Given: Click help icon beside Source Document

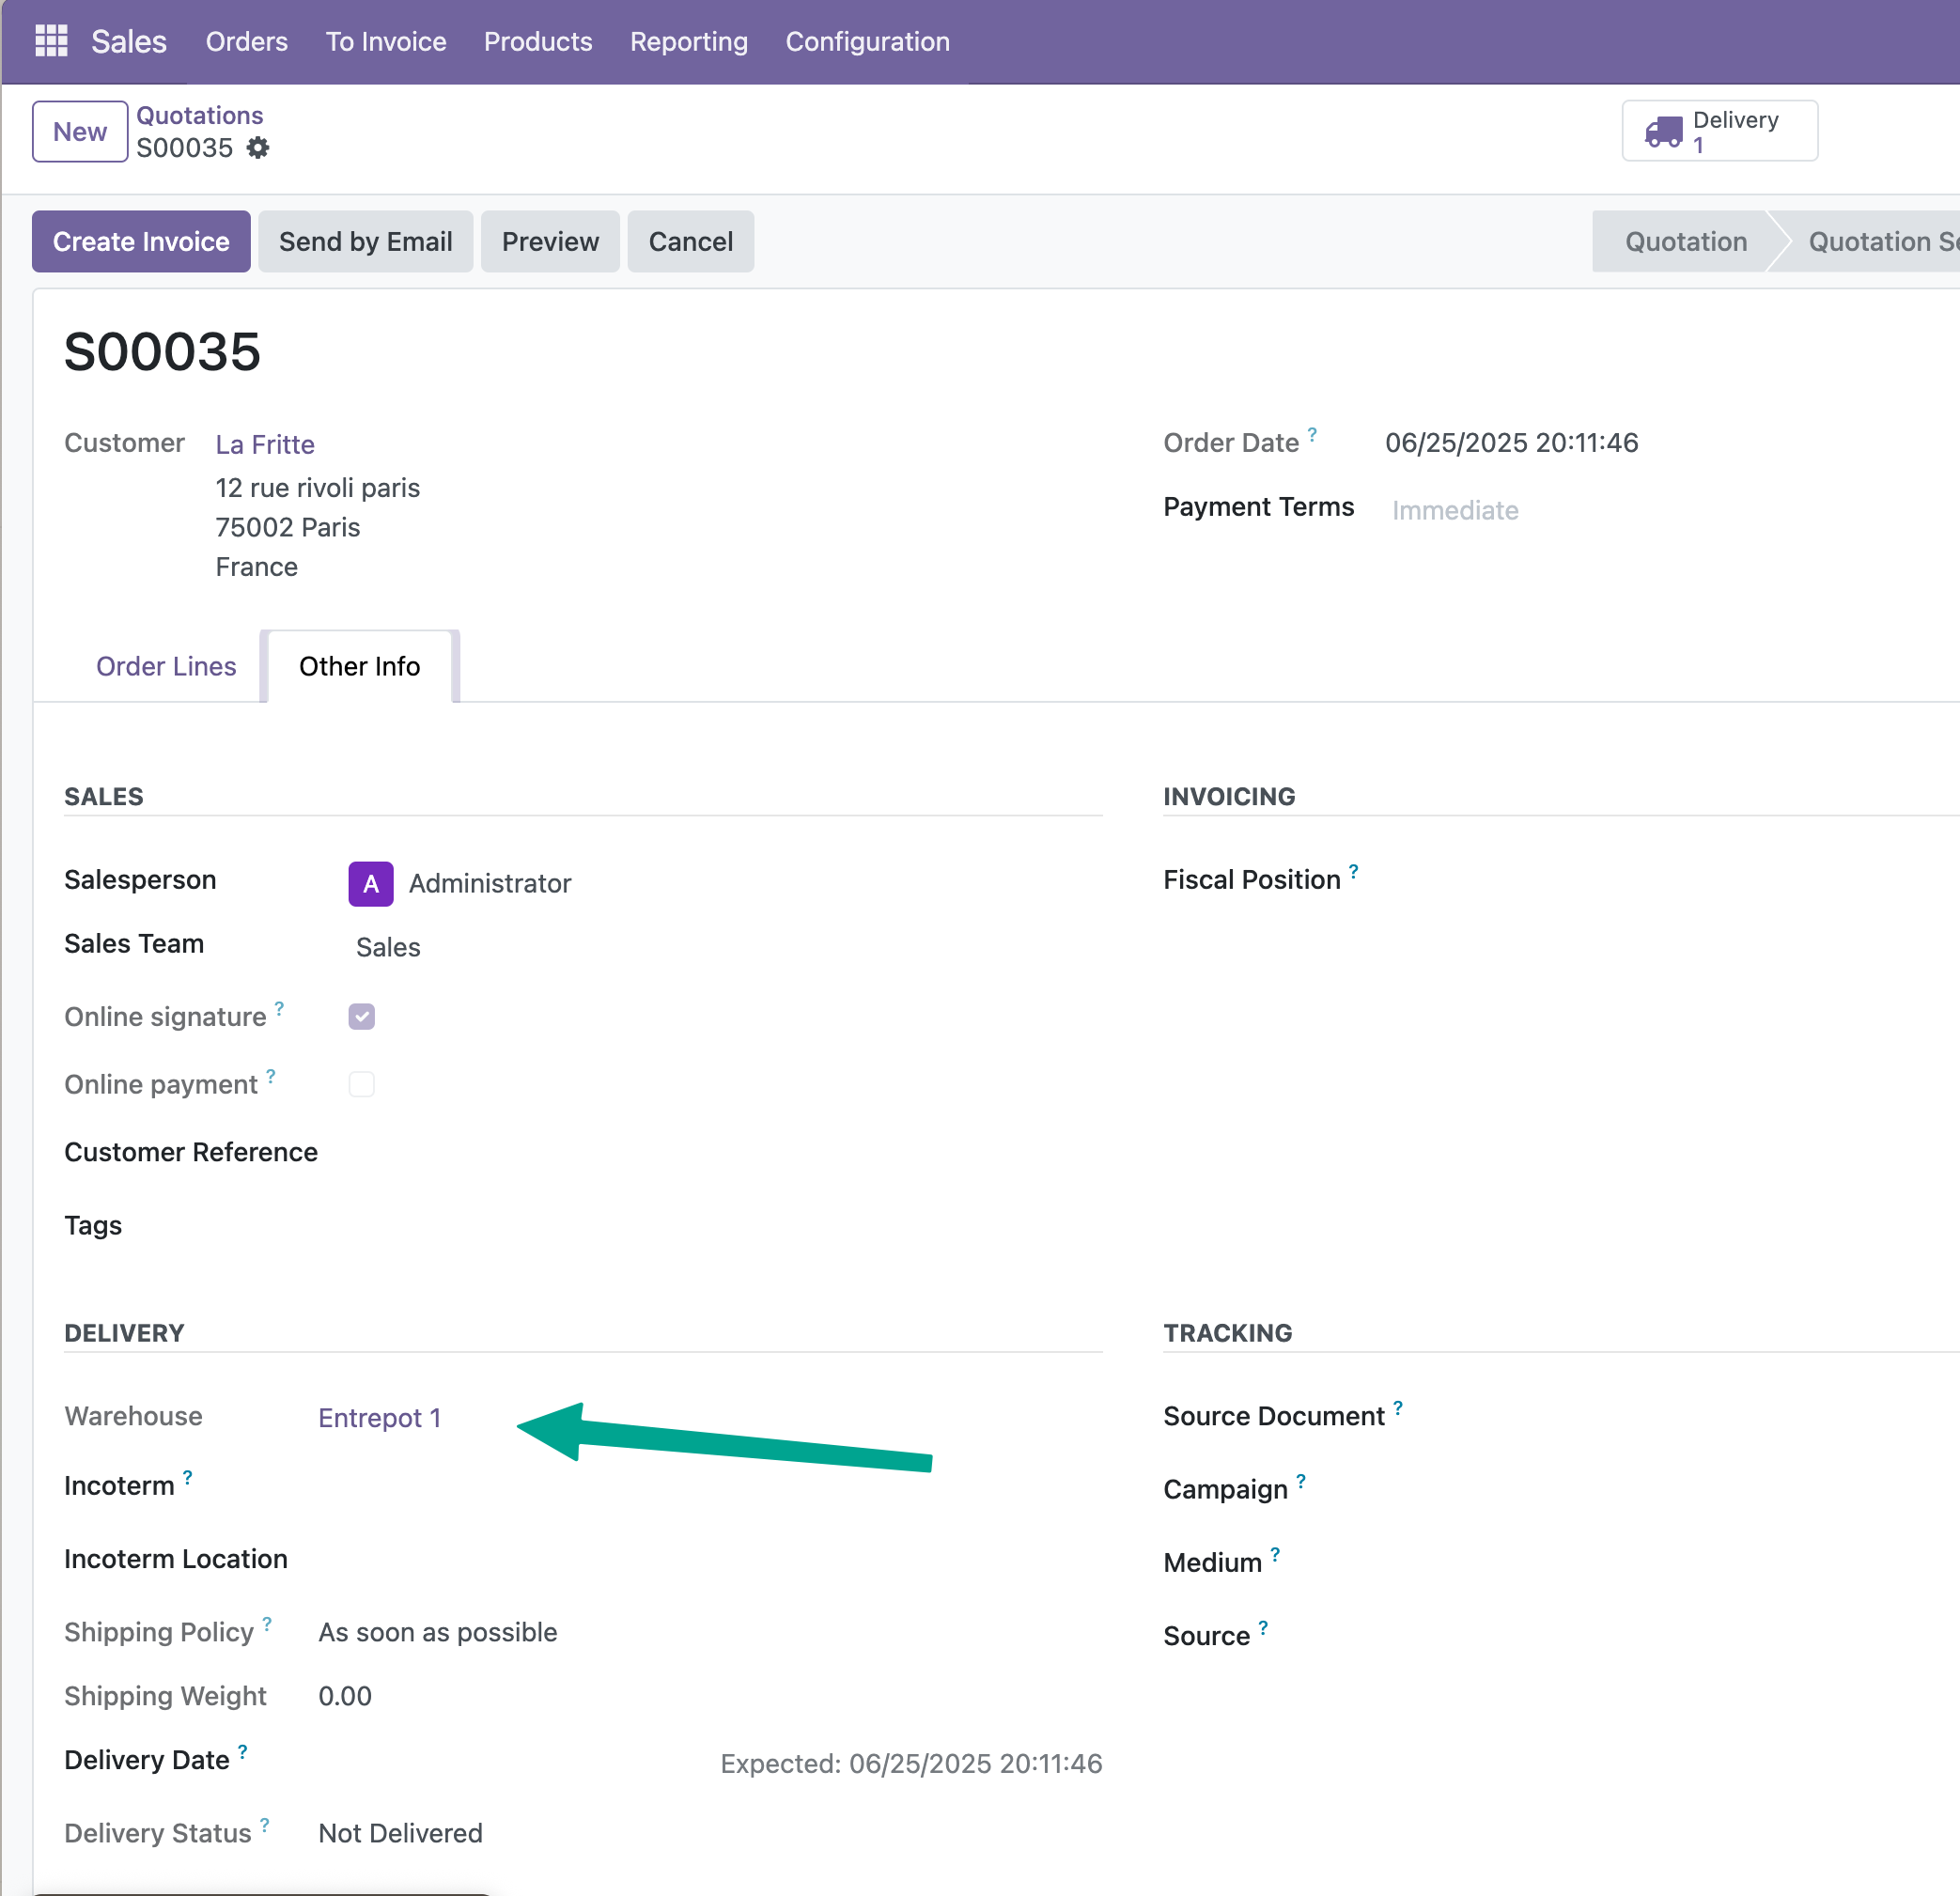Looking at the screenshot, I should coord(1397,1408).
